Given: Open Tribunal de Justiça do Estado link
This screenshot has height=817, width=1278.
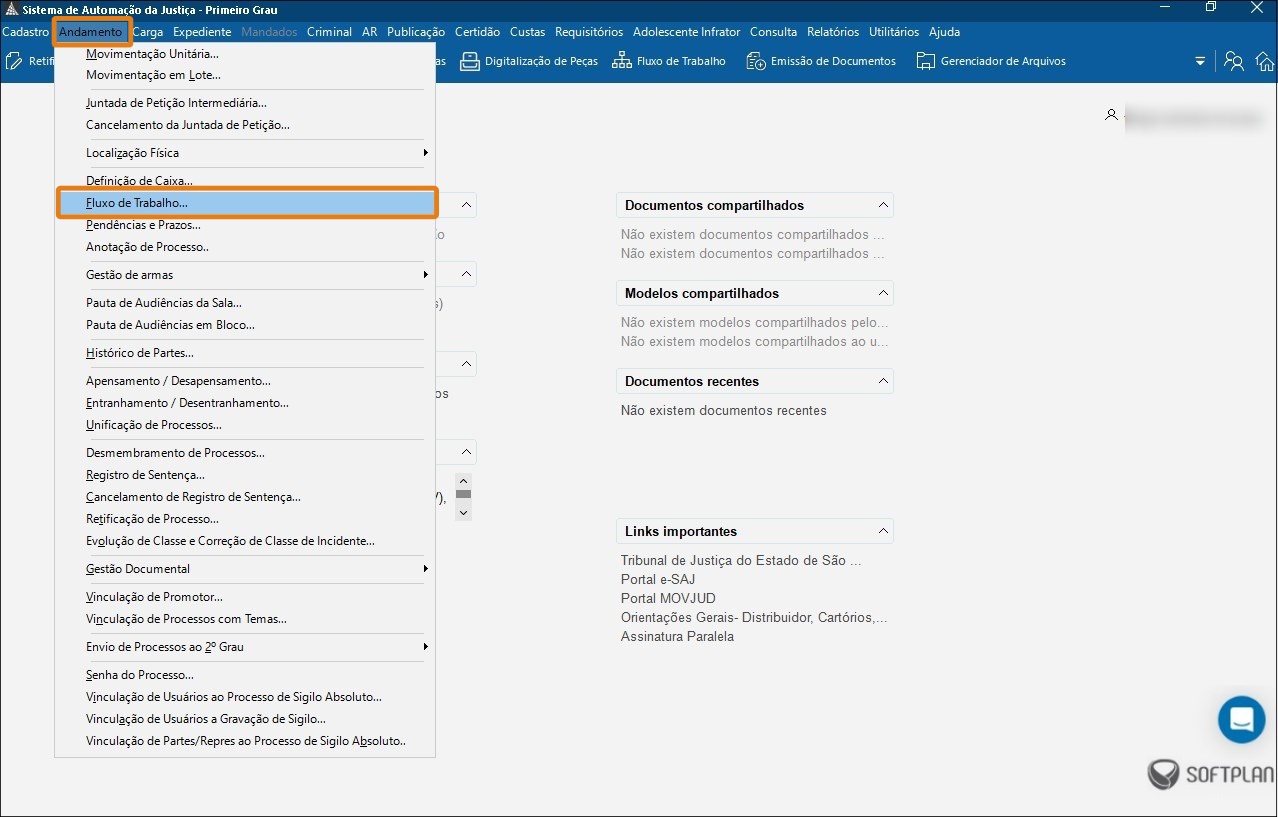Looking at the screenshot, I should click(740, 561).
